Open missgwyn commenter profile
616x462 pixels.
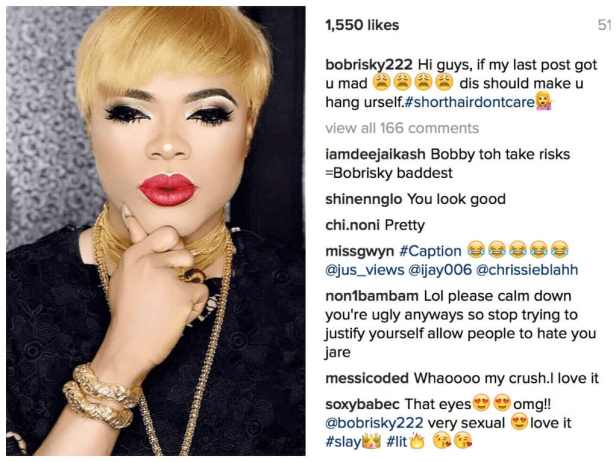pyautogui.click(x=359, y=251)
